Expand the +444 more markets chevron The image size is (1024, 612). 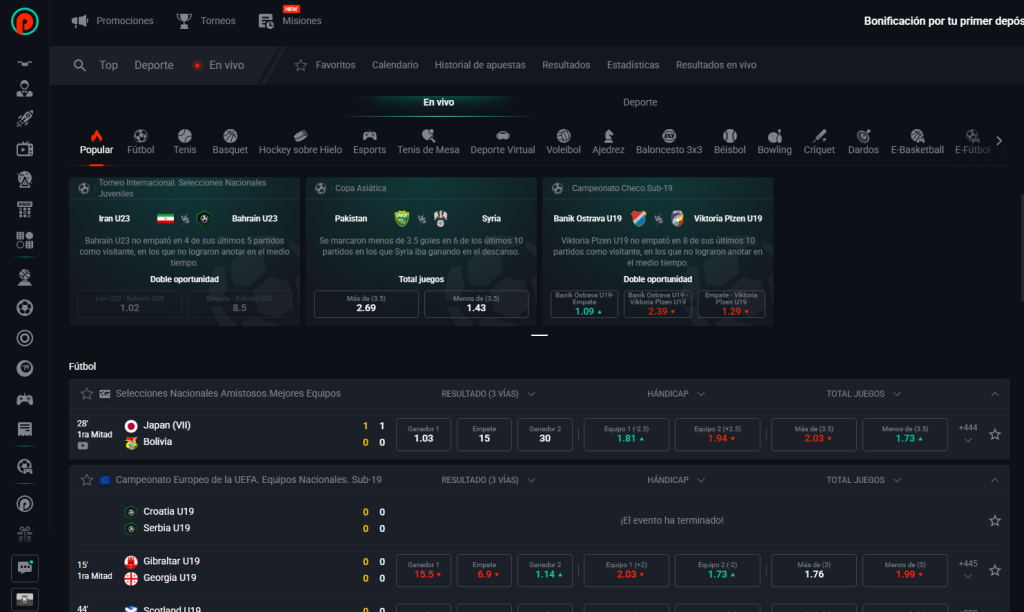[x=967, y=441]
